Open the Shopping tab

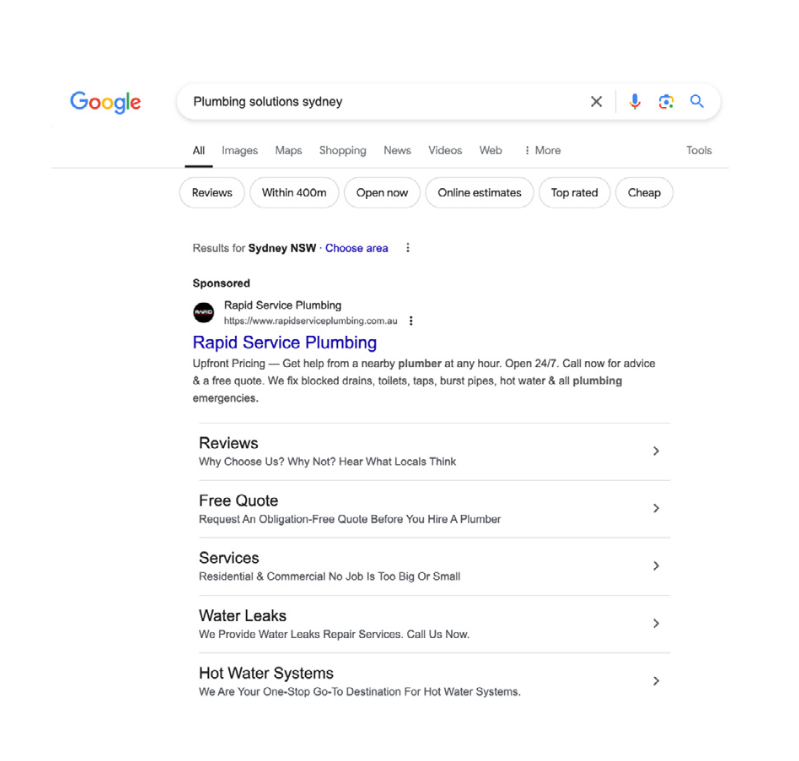[x=342, y=150]
